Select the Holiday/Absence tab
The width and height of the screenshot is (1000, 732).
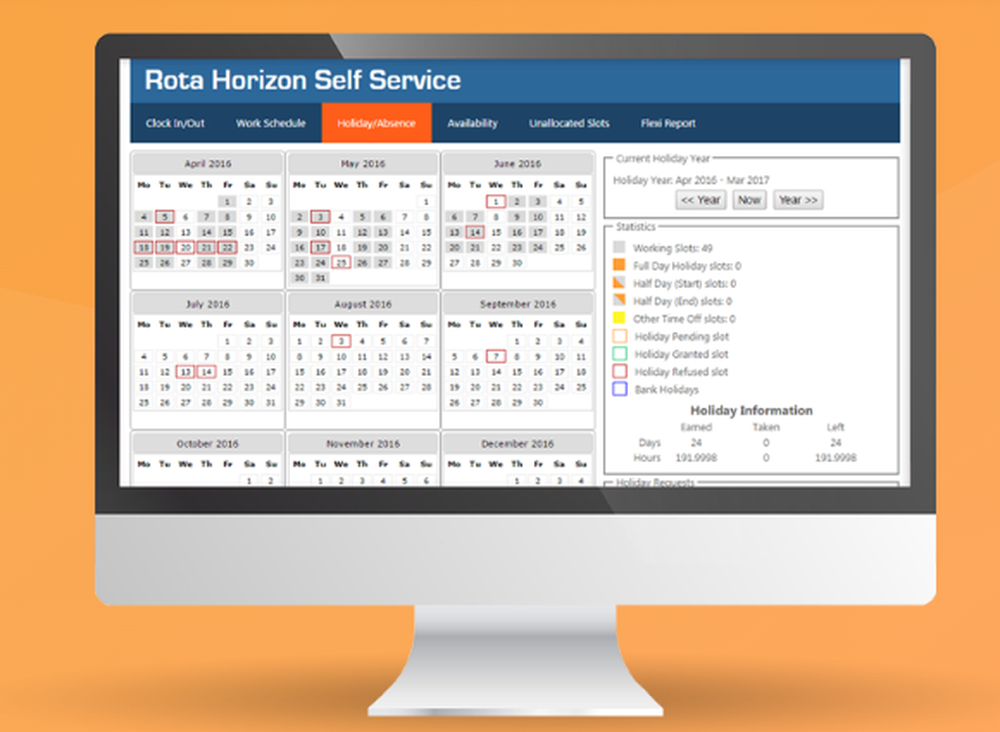[x=376, y=123]
